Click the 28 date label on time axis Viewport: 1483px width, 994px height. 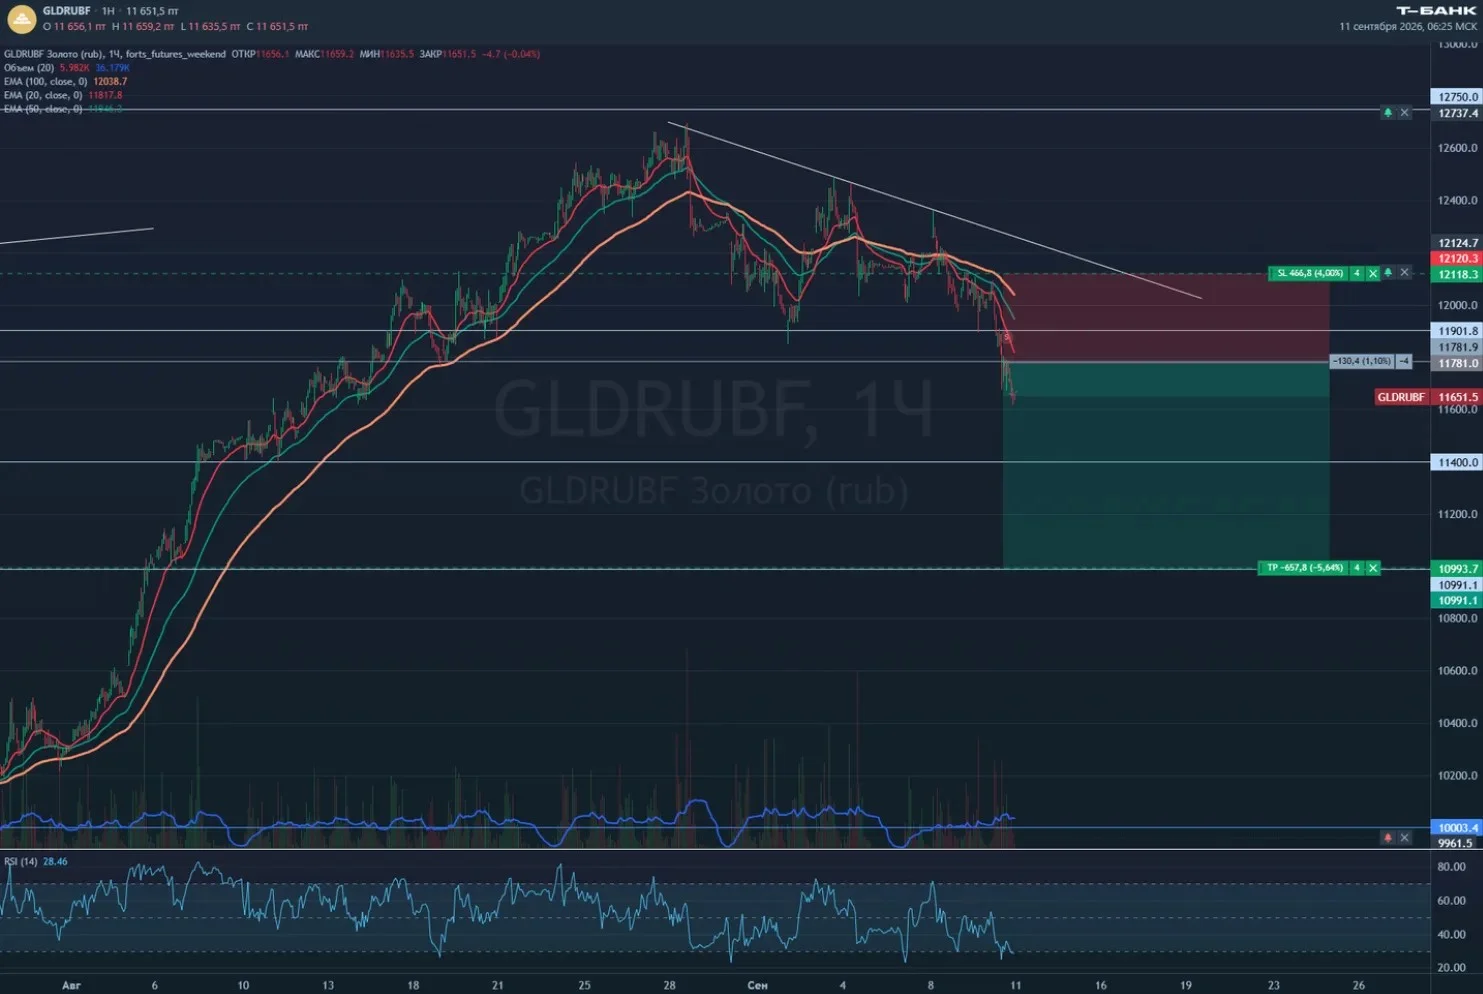coord(669,985)
